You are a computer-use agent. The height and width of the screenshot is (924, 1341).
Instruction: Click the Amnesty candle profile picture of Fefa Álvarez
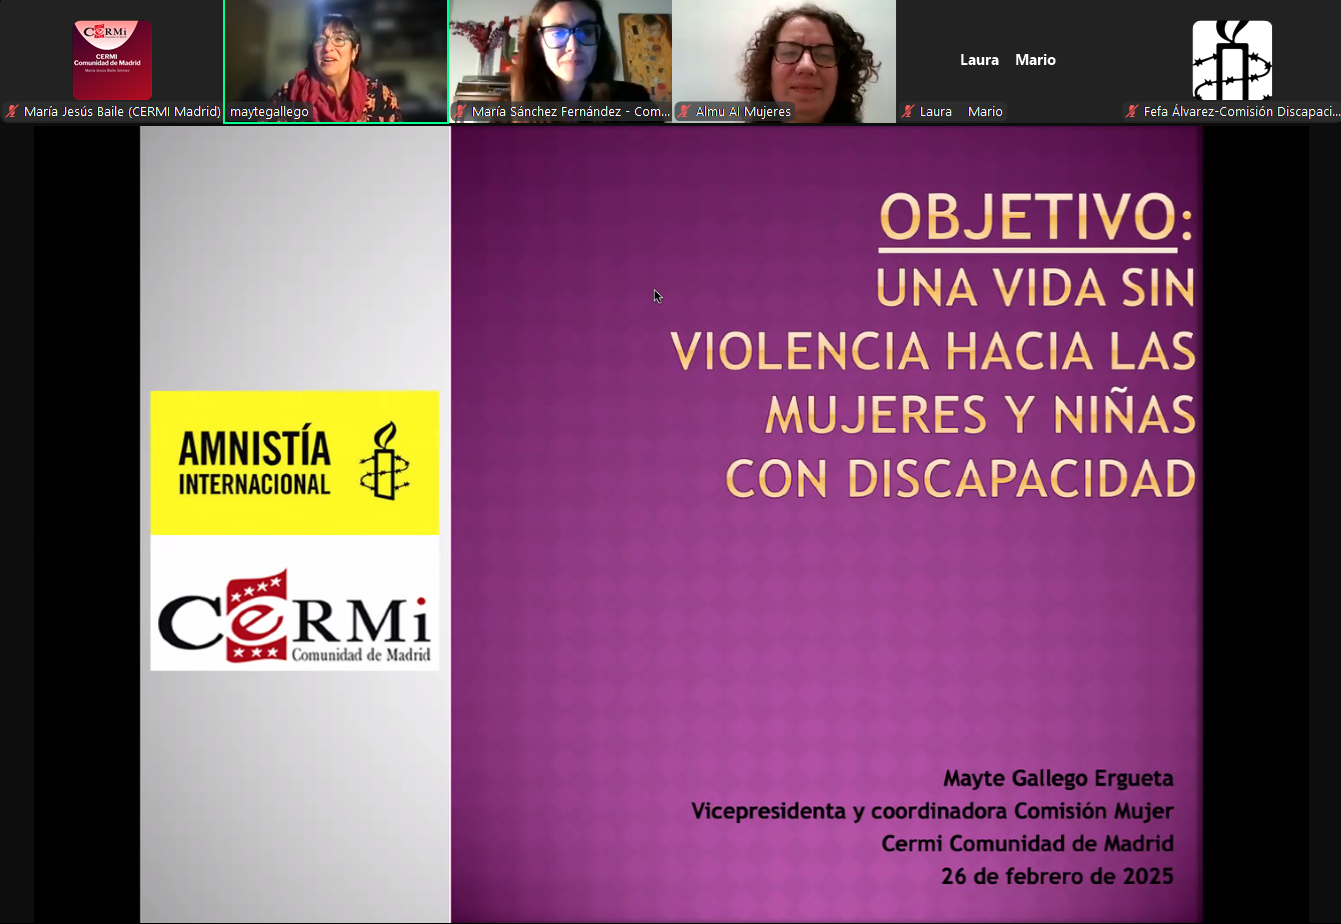pyautogui.click(x=1232, y=60)
